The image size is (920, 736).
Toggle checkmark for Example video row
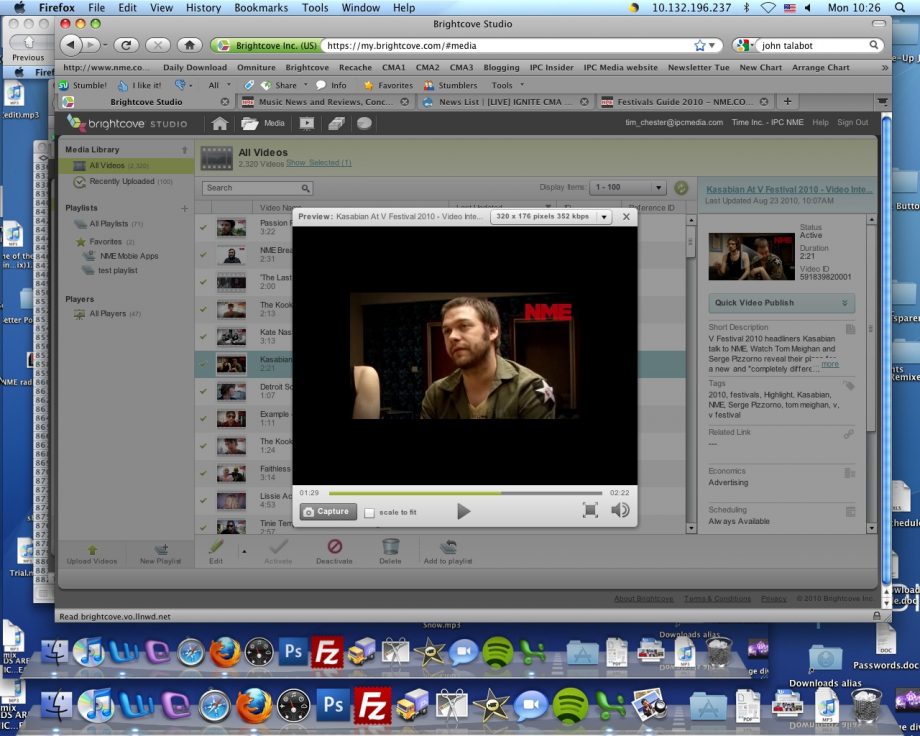(203, 418)
